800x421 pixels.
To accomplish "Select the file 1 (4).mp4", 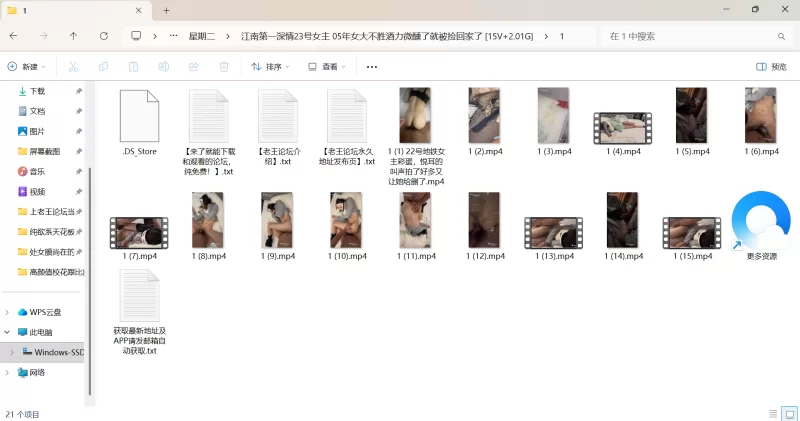I will coord(623,134).
